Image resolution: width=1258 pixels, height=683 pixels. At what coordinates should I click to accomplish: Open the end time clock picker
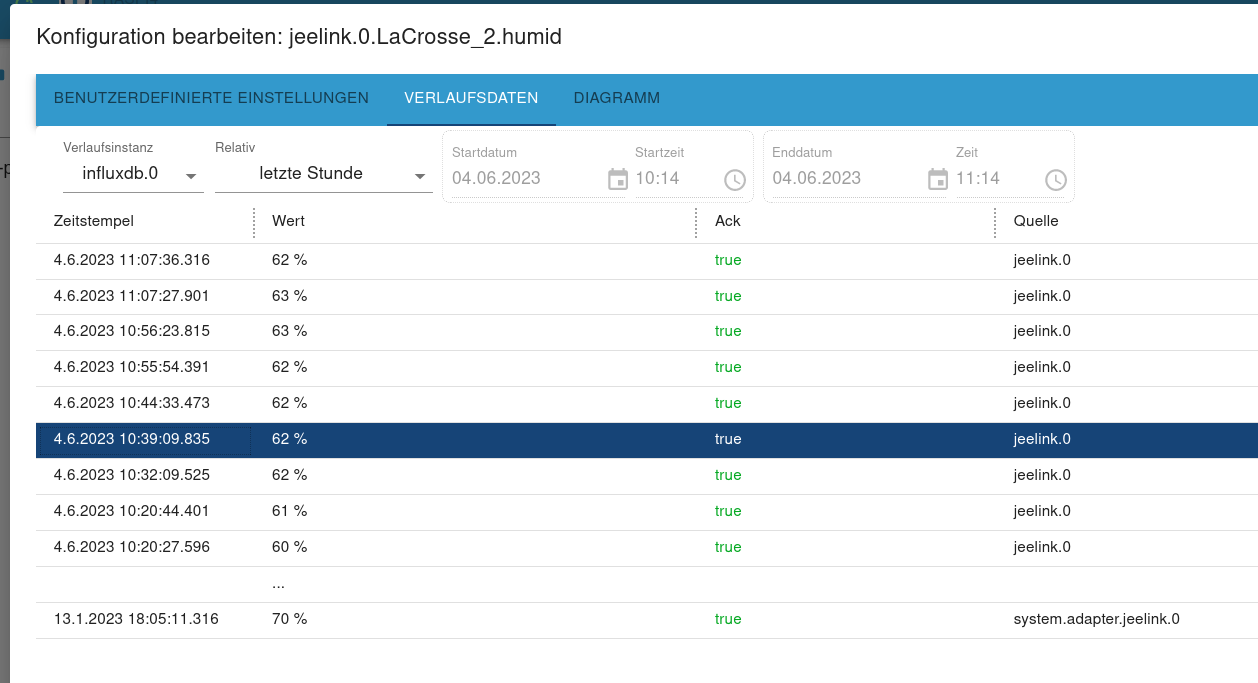1055,180
